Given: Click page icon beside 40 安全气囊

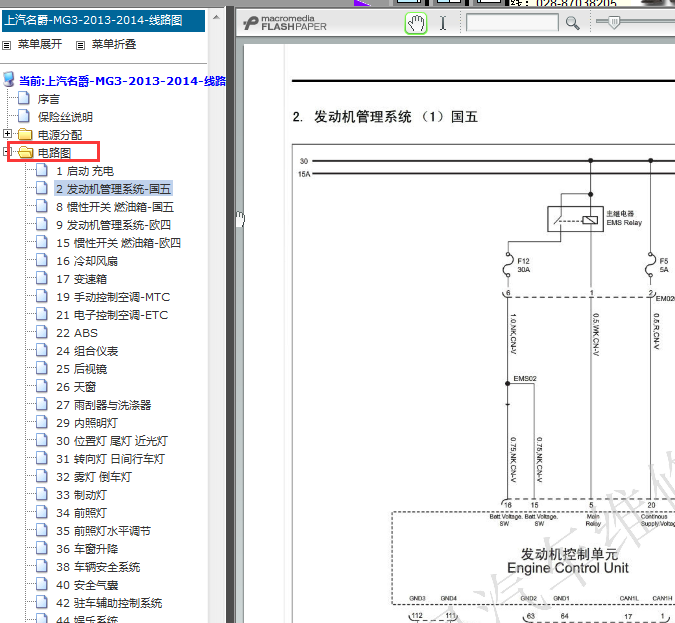Looking at the screenshot, I should pyautogui.click(x=42, y=584).
